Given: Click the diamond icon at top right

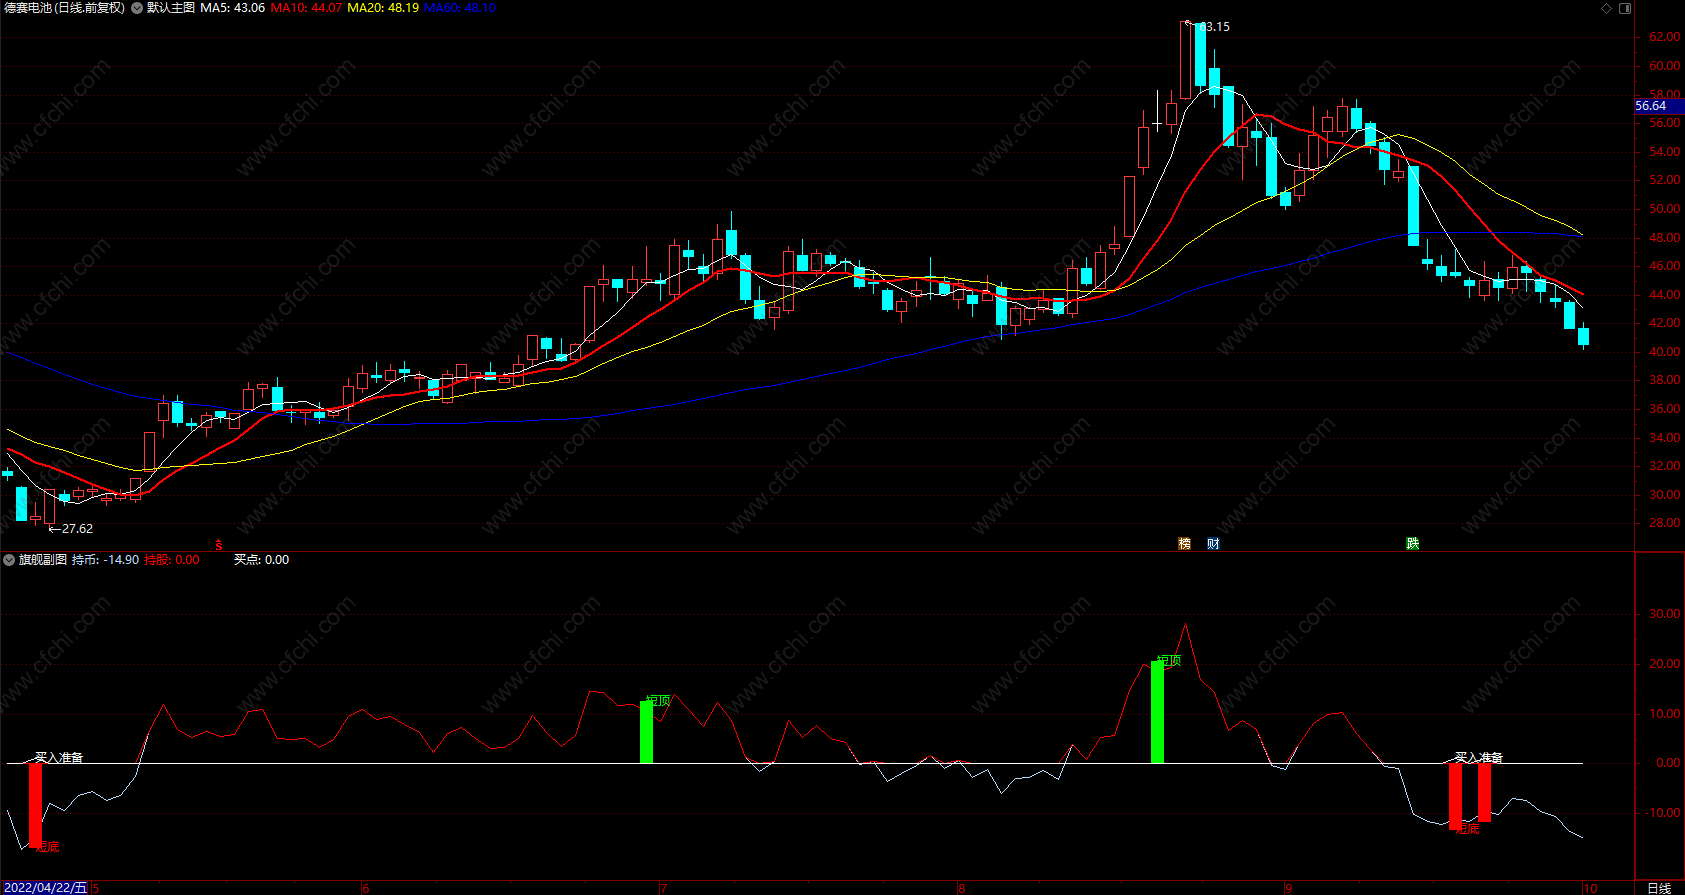Looking at the screenshot, I should (x=1607, y=8).
